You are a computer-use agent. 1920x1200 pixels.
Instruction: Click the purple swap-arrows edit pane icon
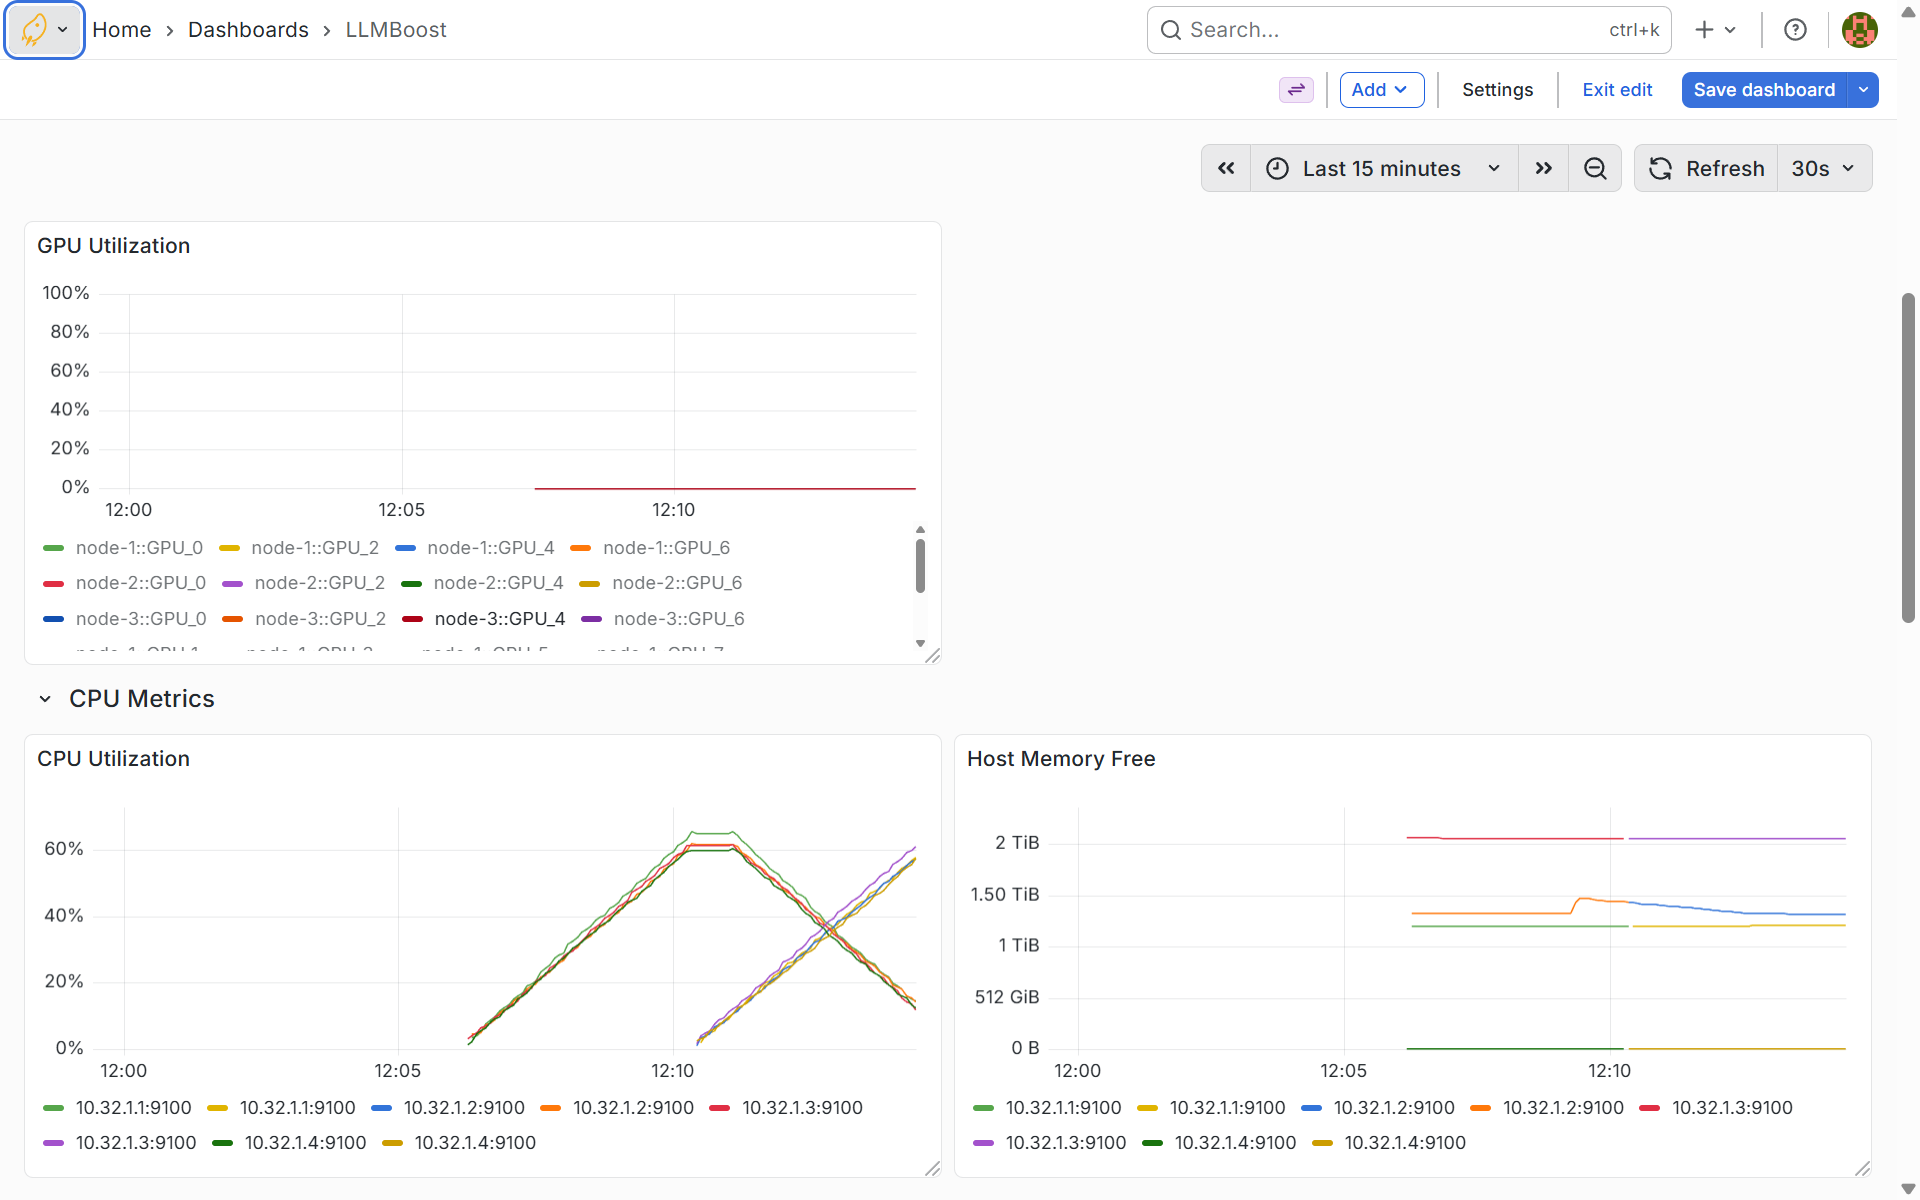[1296, 90]
